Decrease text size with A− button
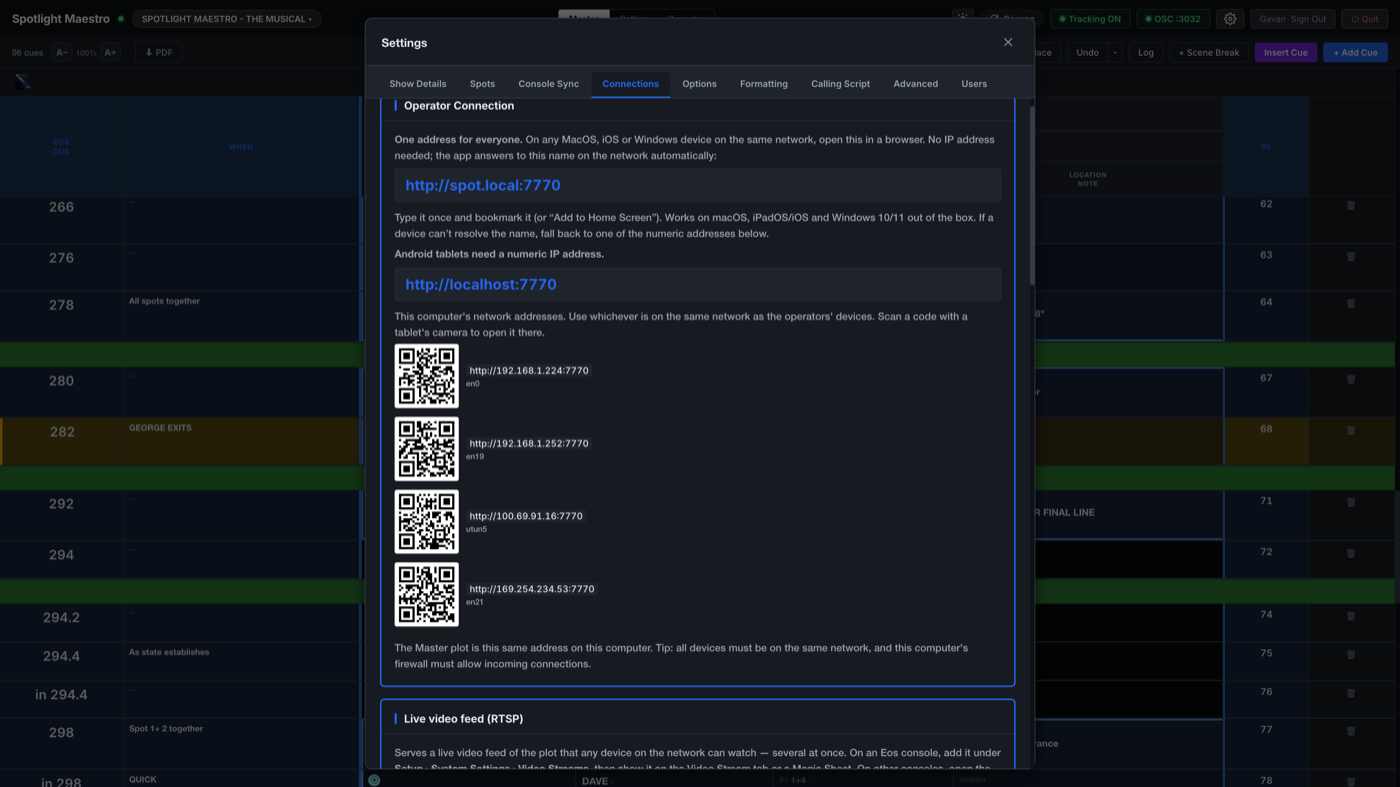This screenshot has width=1400, height=787. (62, 52)
